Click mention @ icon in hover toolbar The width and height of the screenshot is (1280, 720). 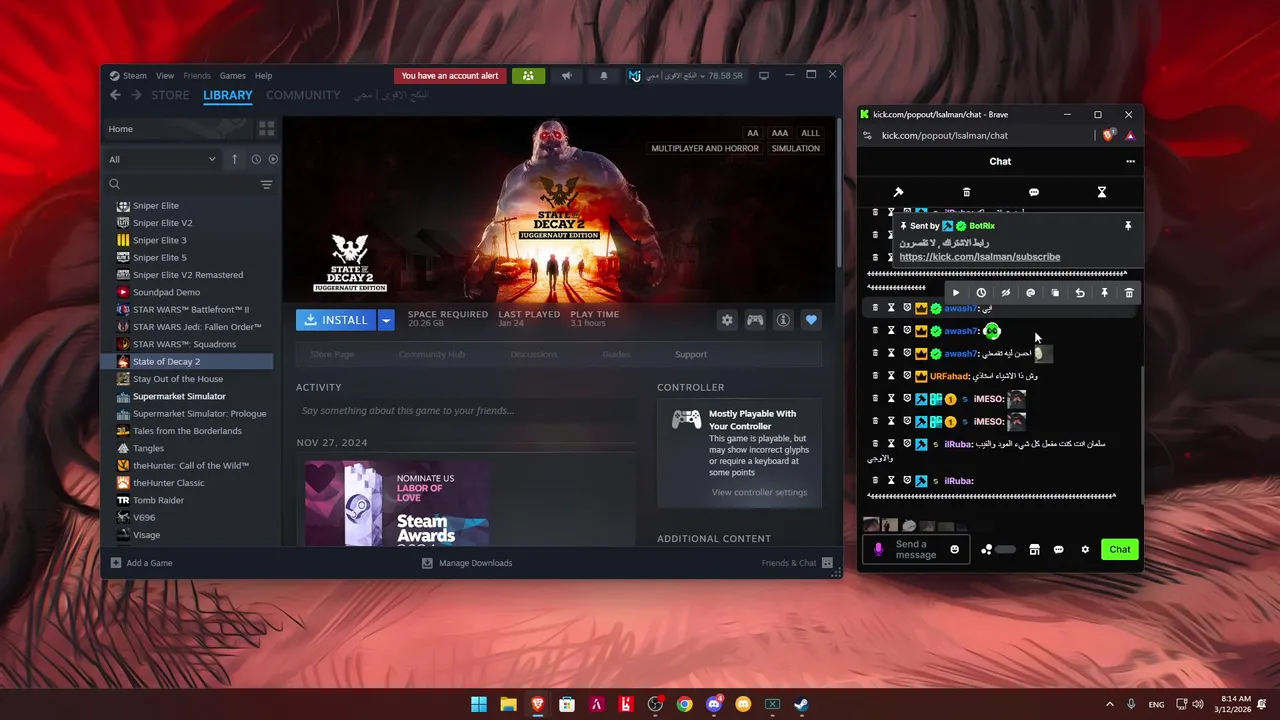[x=1030, y=293]
